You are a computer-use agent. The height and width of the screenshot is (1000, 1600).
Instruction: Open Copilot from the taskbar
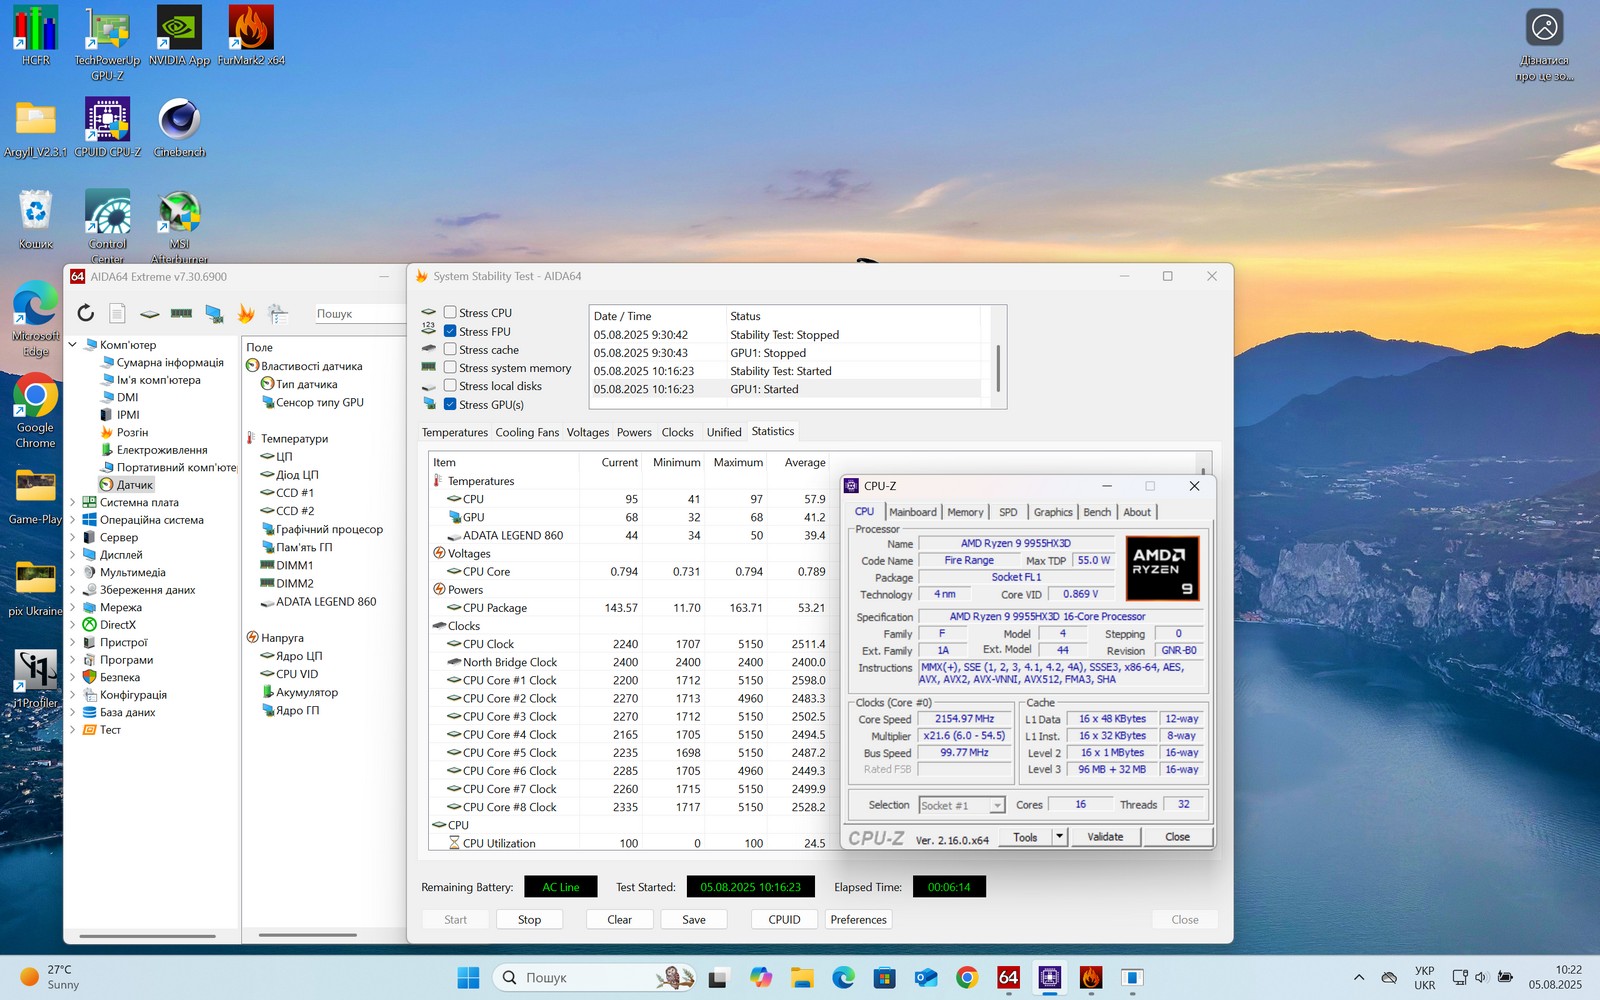tap(761, 977)
